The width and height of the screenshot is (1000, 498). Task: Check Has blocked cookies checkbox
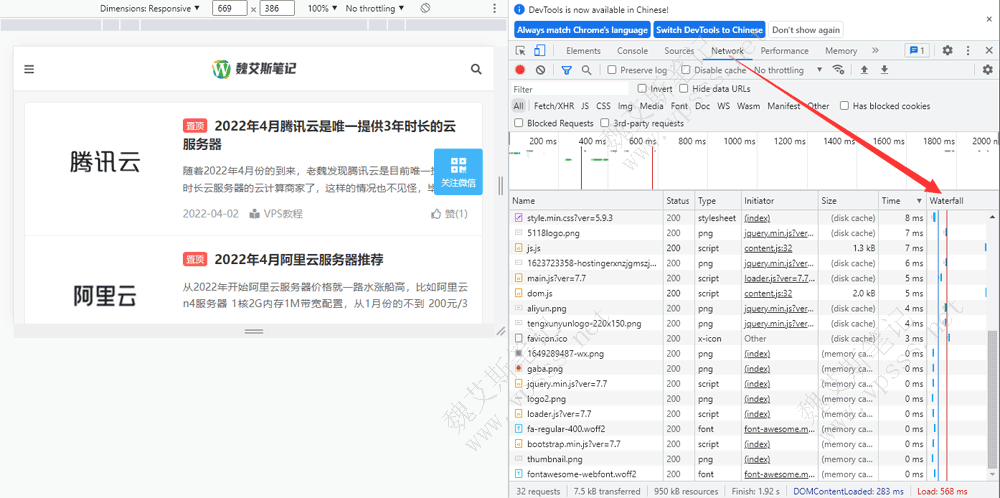pyautogui.click(x=844, y=106)
